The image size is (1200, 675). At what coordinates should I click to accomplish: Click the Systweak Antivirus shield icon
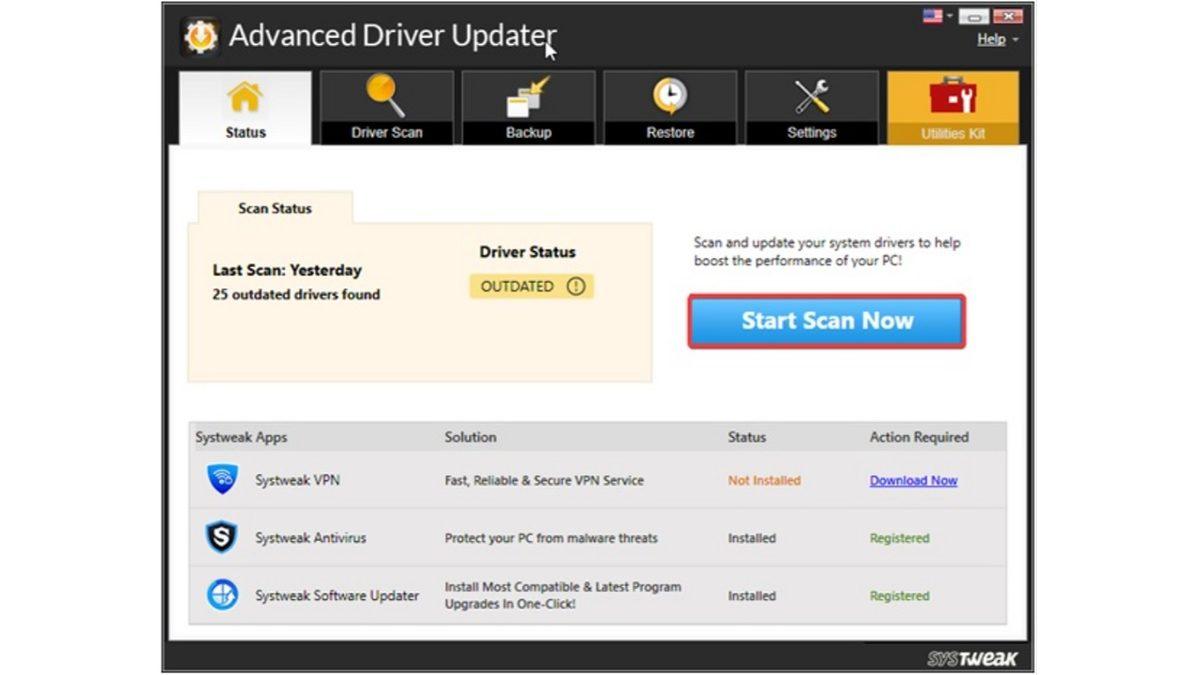222,538
